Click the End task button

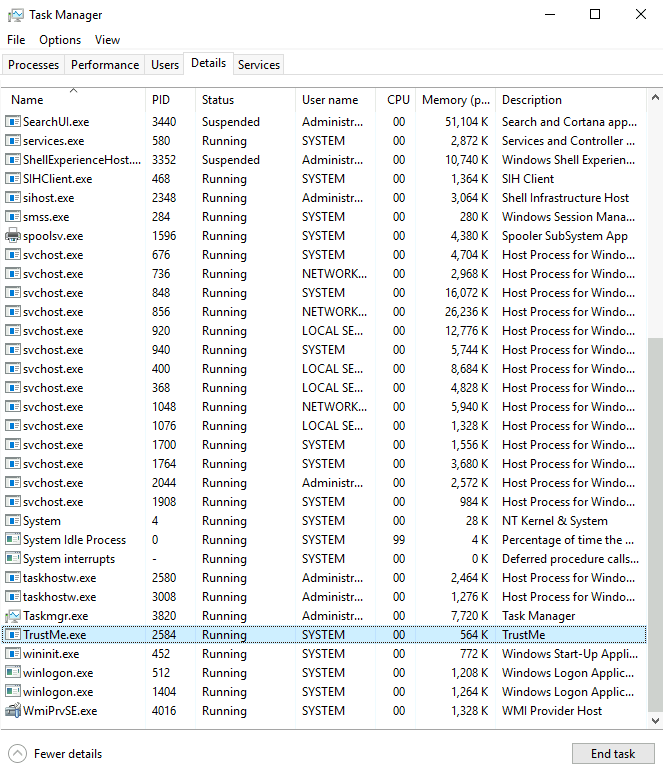(x=613, y=754)
